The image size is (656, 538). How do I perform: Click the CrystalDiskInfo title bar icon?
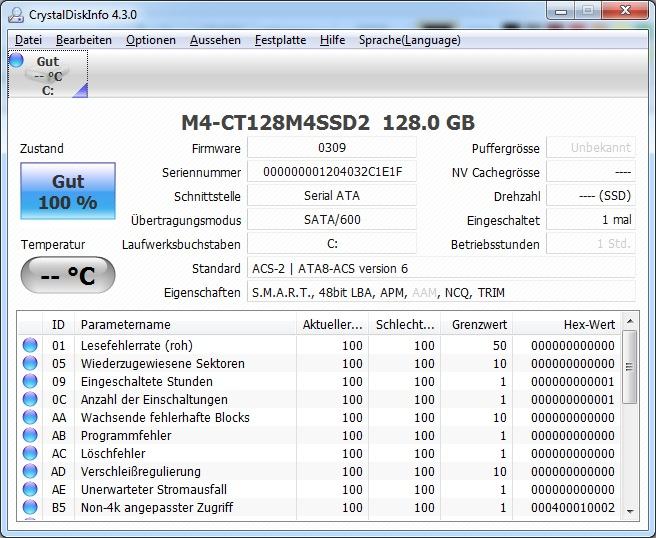16,15
